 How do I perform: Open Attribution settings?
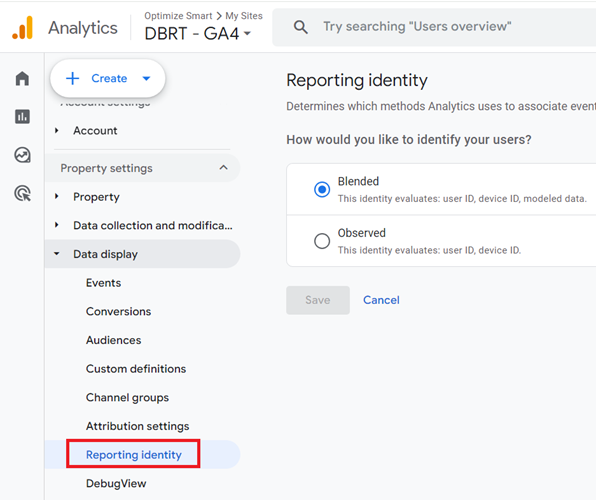pos(137,426)
